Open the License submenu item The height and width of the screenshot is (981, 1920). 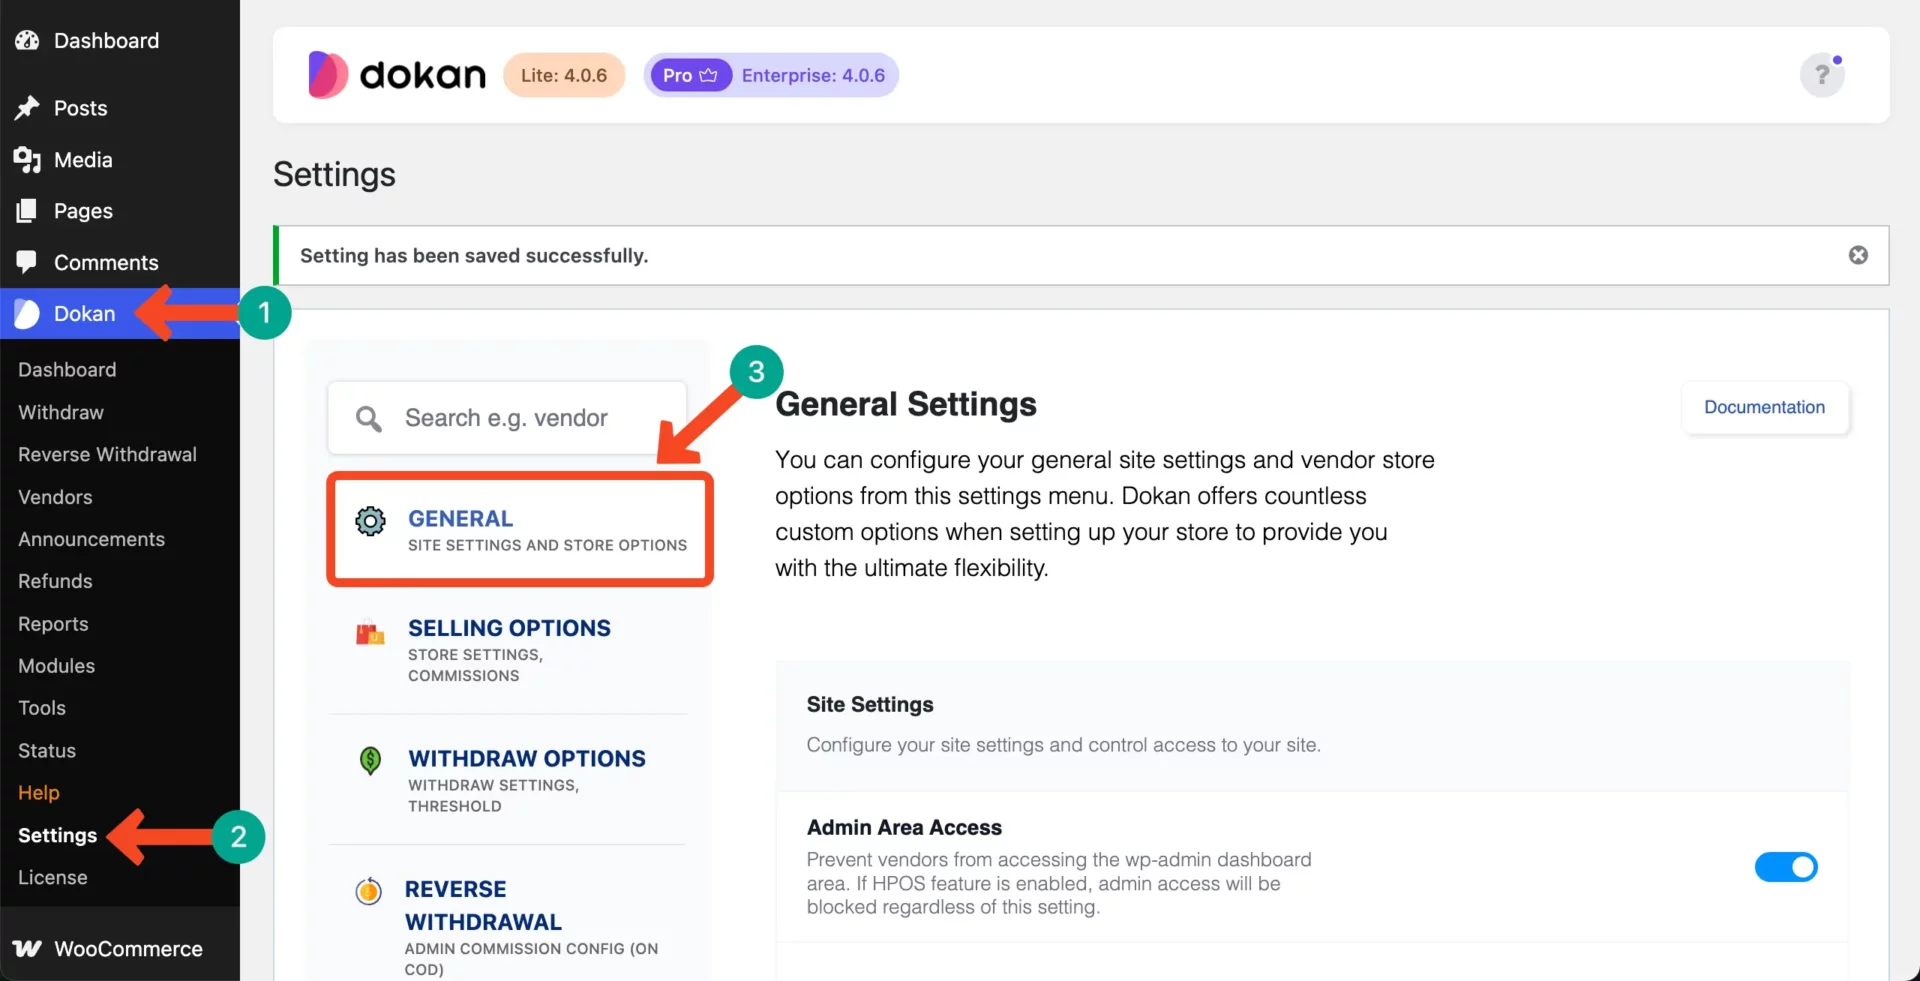click(x=53, y=877)
